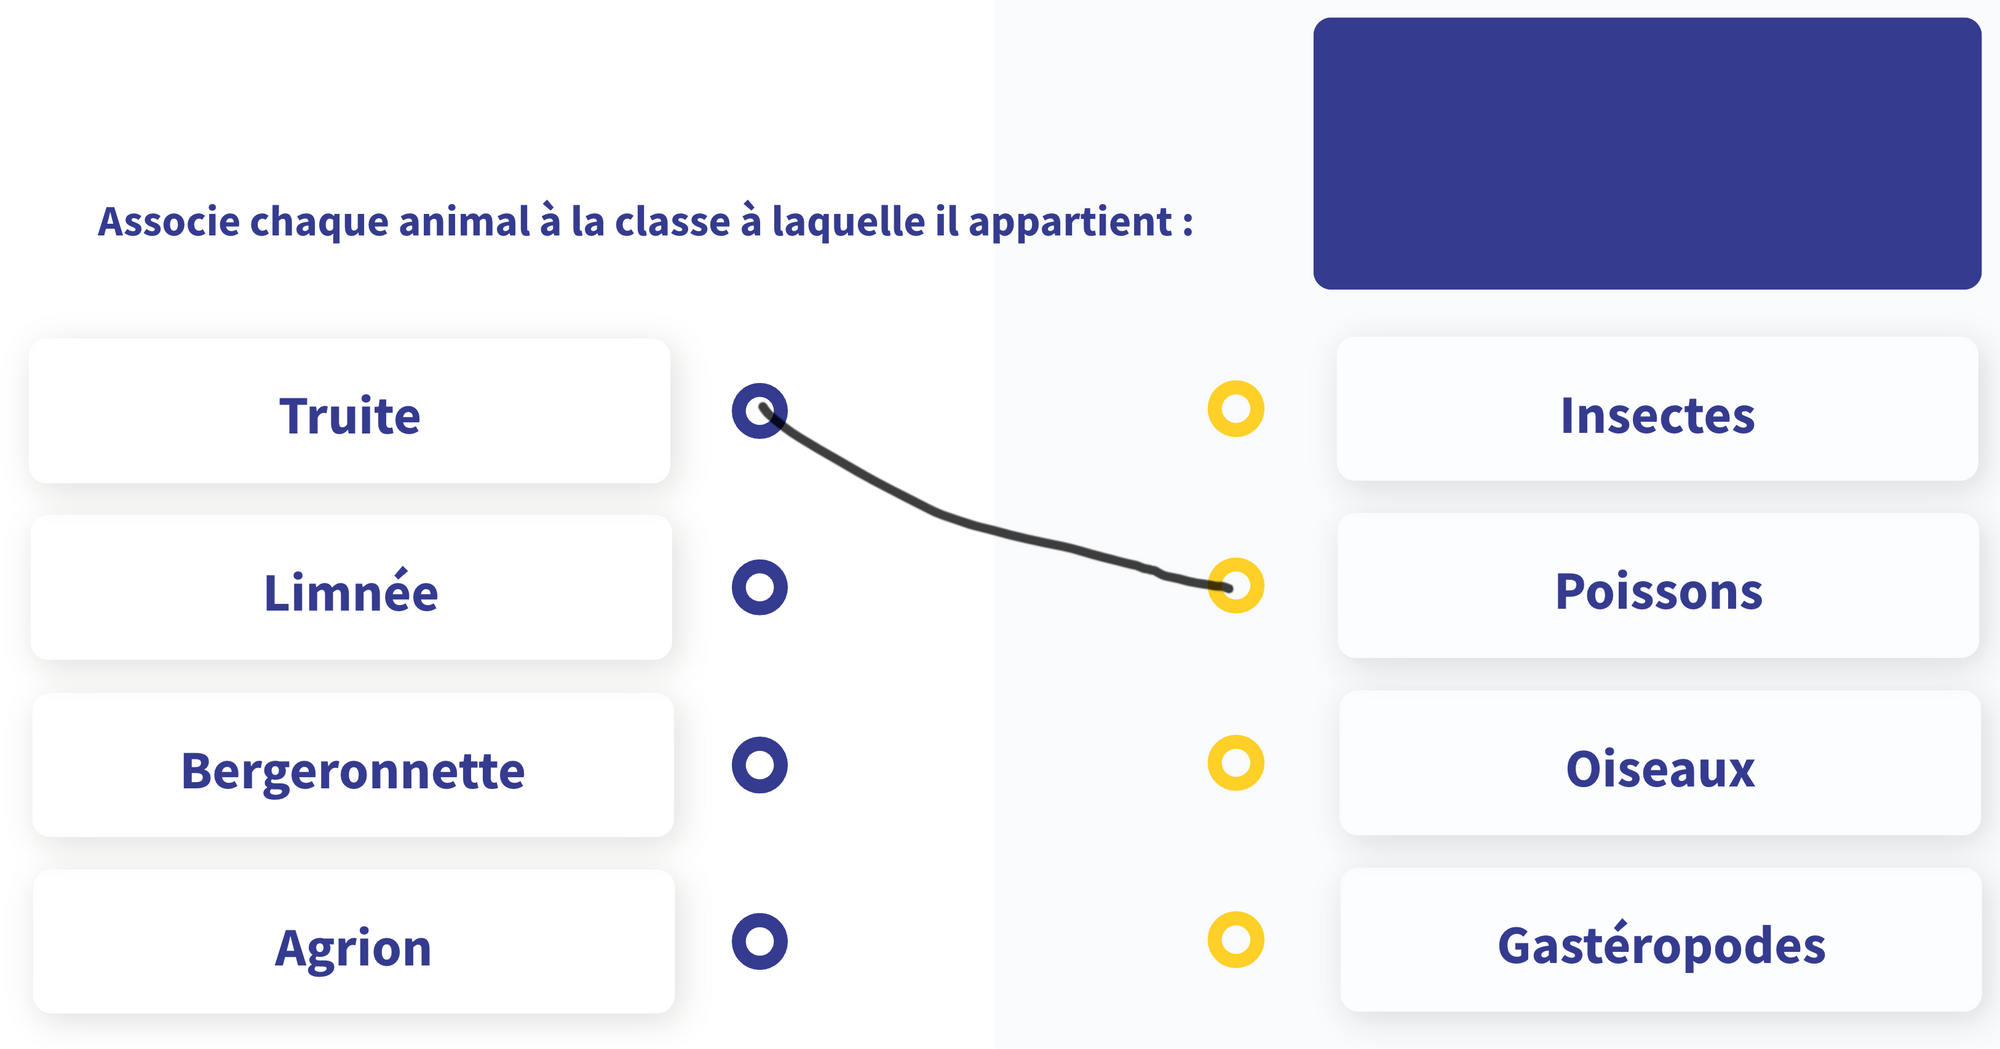Click the yellow circle beside Oiseaux
Image resolution: width=2000 pixels, height=1049 pixels.
pos(1236,763)
